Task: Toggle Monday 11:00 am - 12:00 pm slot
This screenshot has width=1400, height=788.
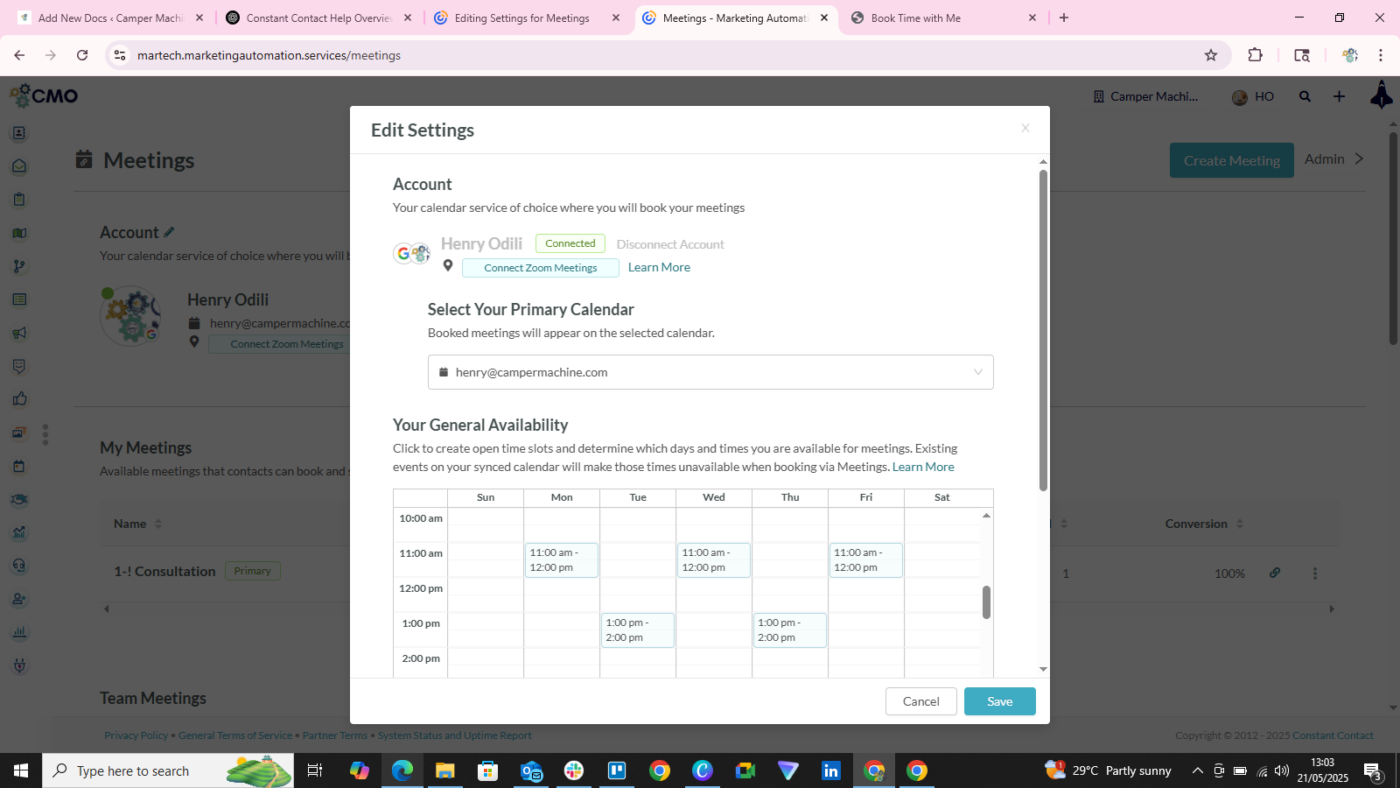Action: [561, 560]
